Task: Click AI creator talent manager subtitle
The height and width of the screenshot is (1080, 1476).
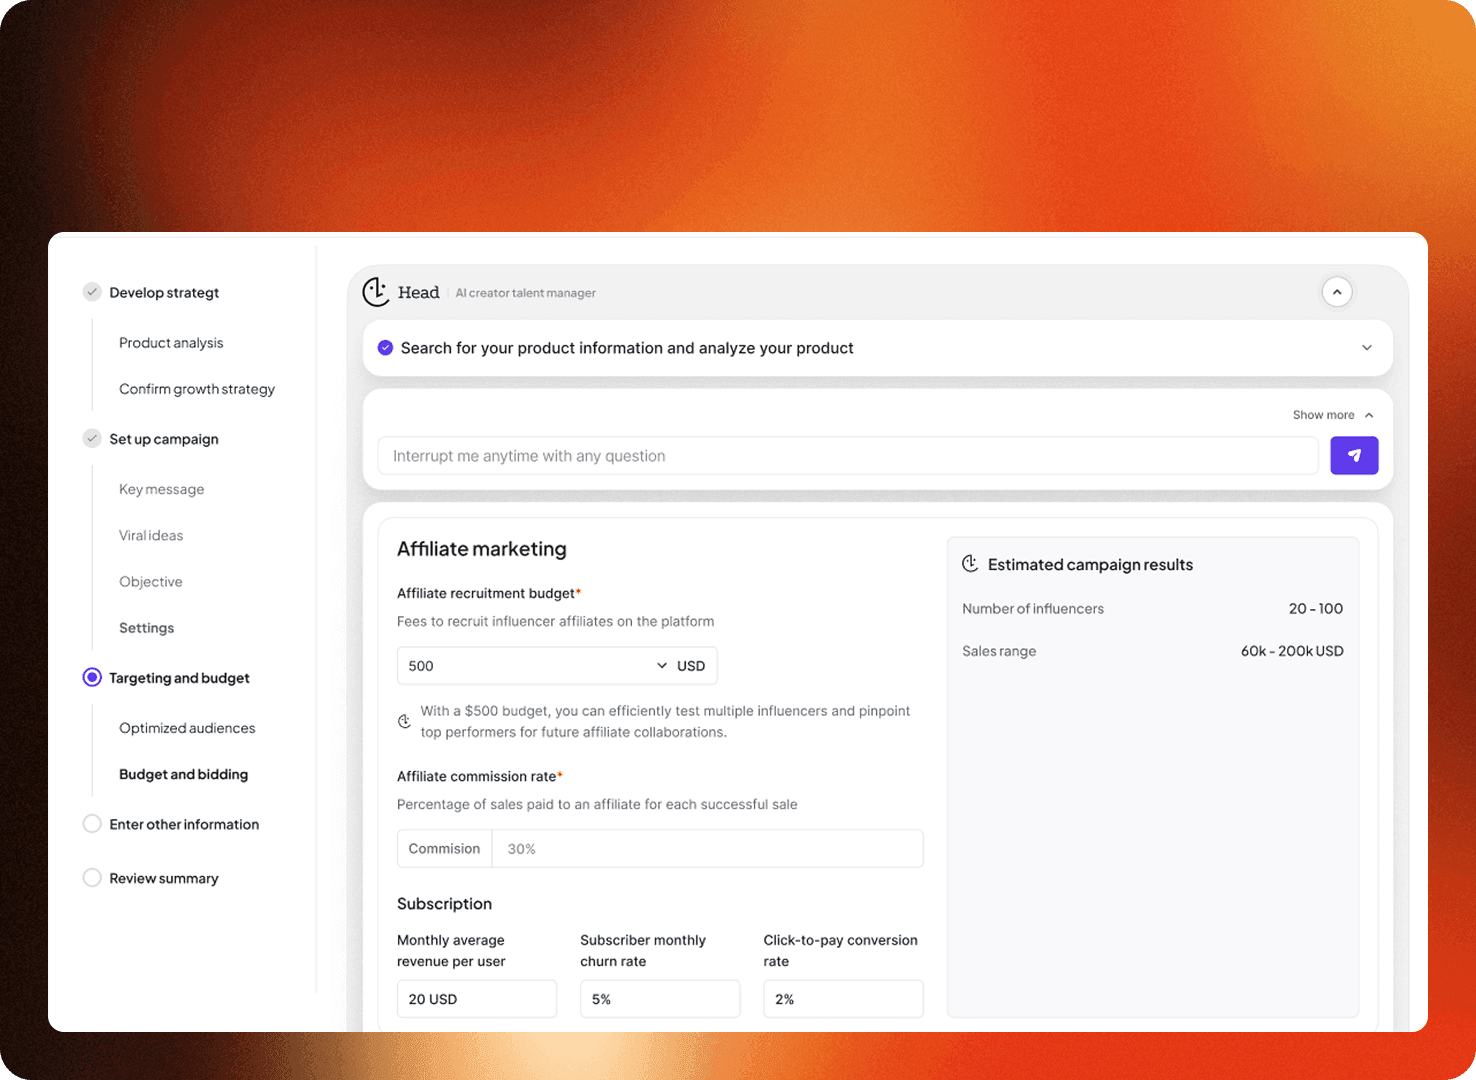Action: click(526, 293)
